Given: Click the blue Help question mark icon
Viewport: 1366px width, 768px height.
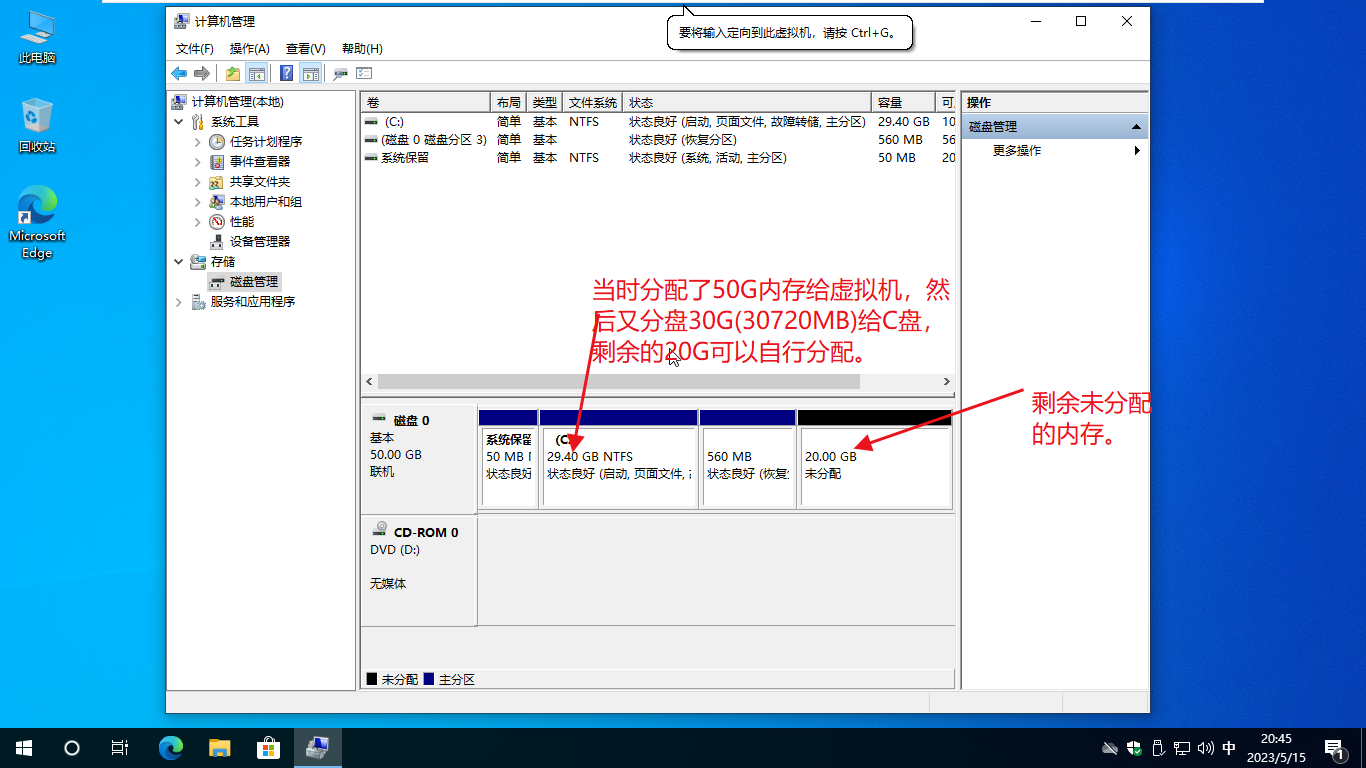Looking at the screenshot, I should pos(287,73).
